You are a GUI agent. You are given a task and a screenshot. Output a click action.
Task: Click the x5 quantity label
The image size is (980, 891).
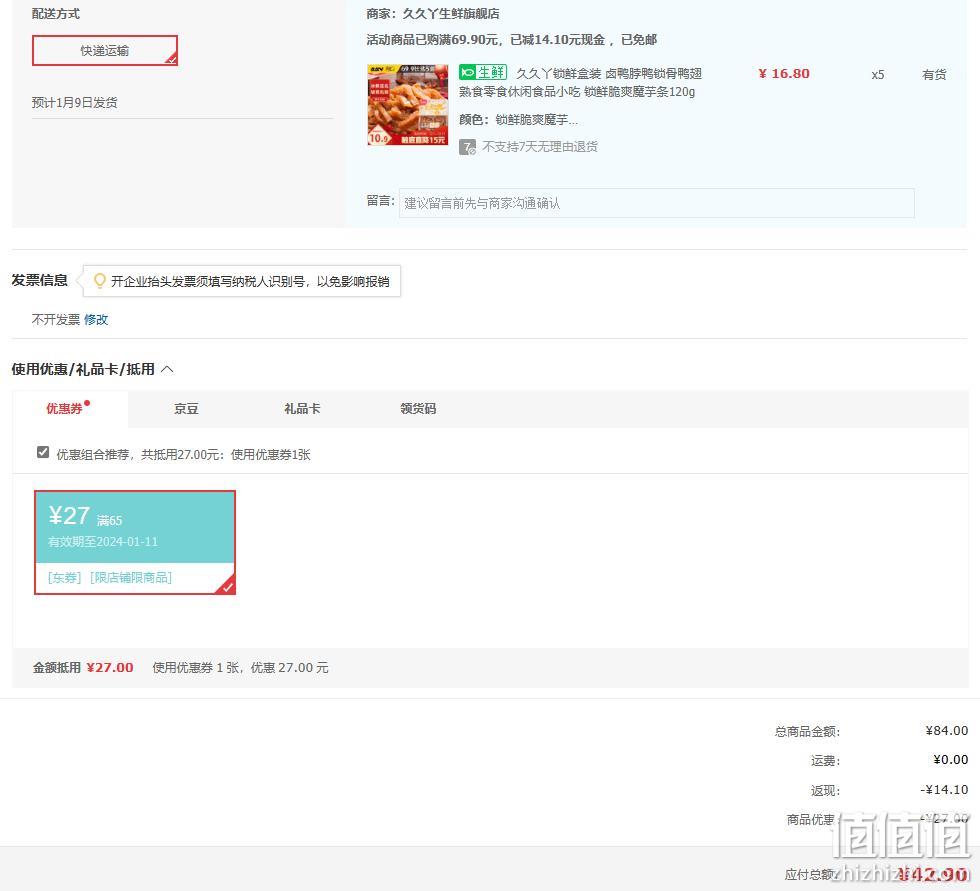(878, 74)
